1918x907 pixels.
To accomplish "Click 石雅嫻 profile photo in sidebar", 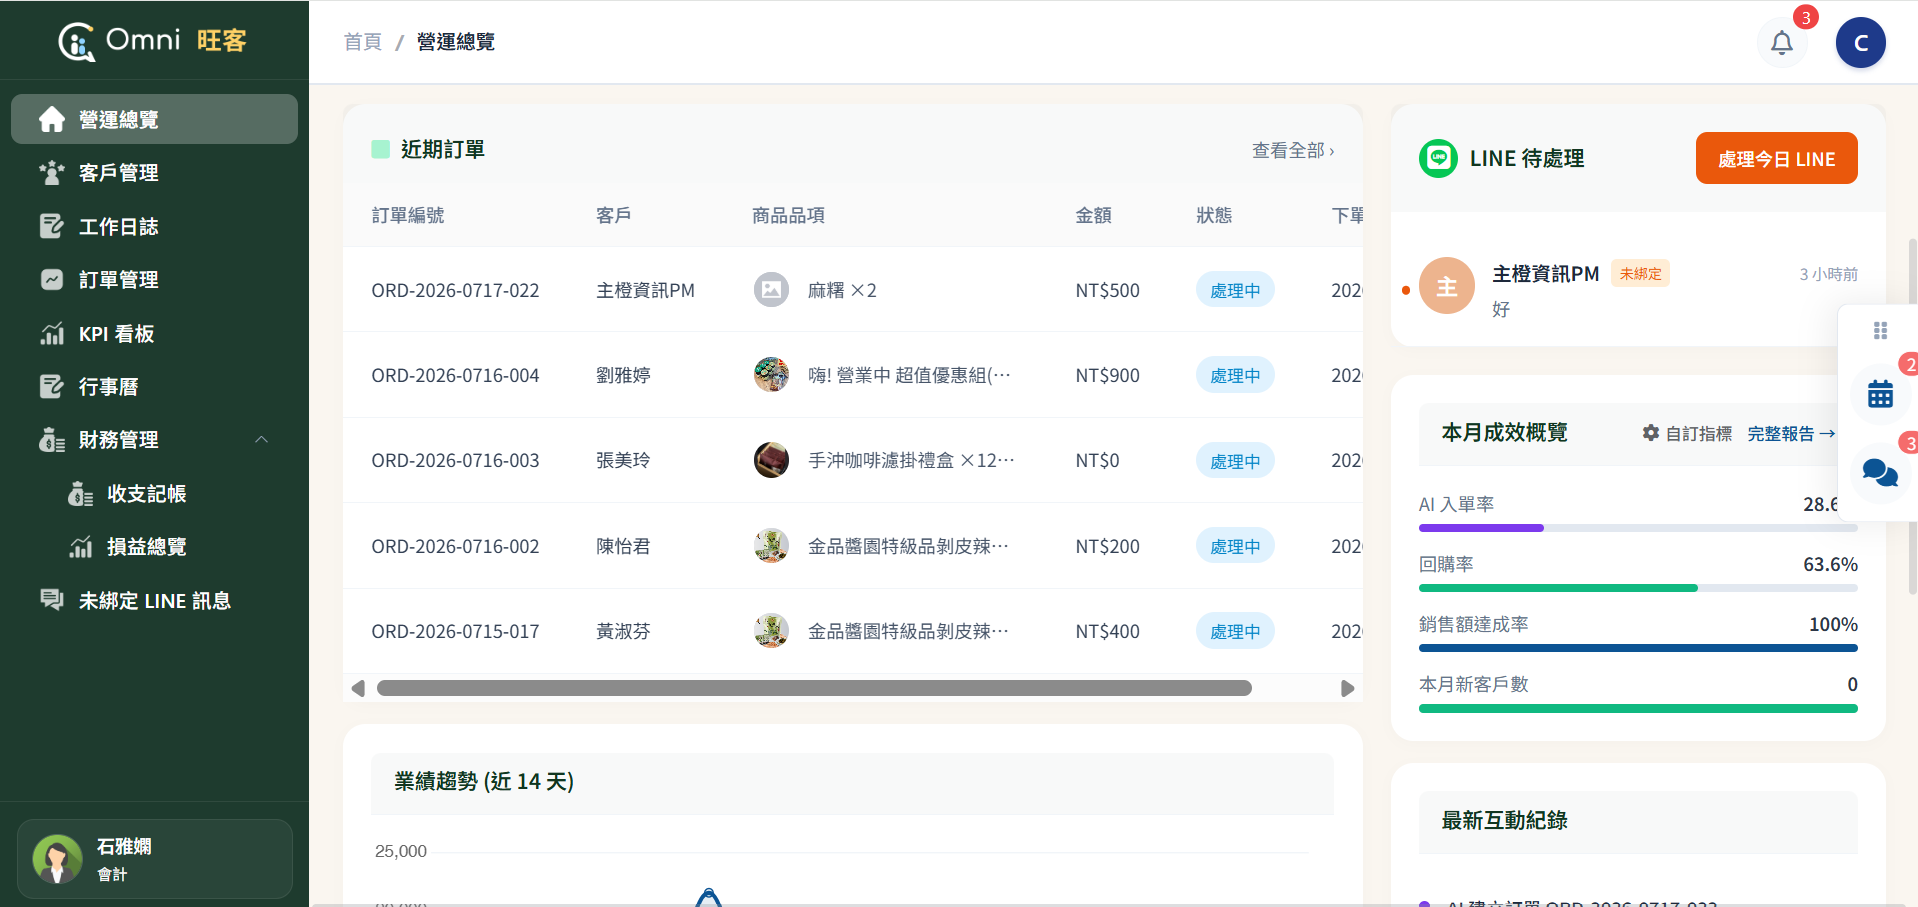I will click(57, 859).
